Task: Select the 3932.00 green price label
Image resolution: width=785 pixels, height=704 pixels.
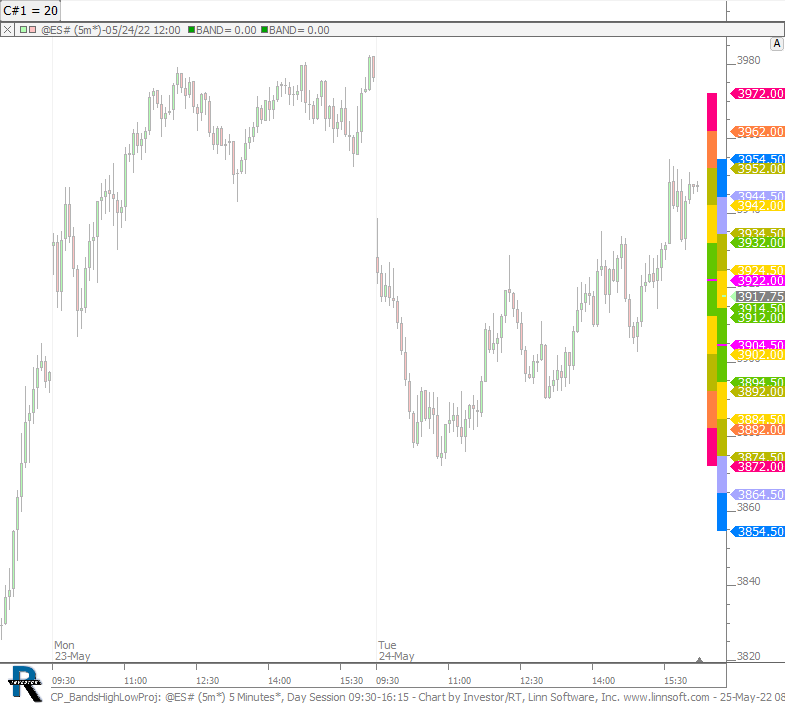Action: click(x=758, y=243)
